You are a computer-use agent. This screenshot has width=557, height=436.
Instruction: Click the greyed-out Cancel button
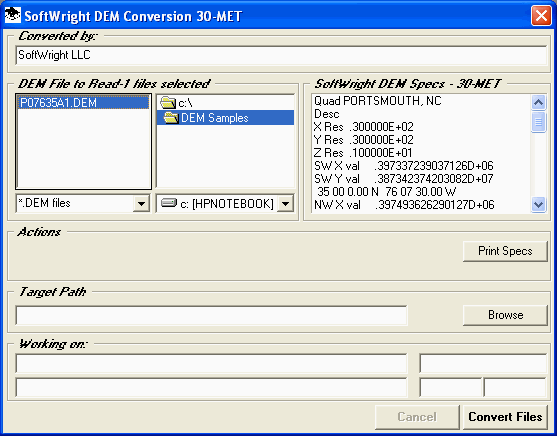pos(417,416)
